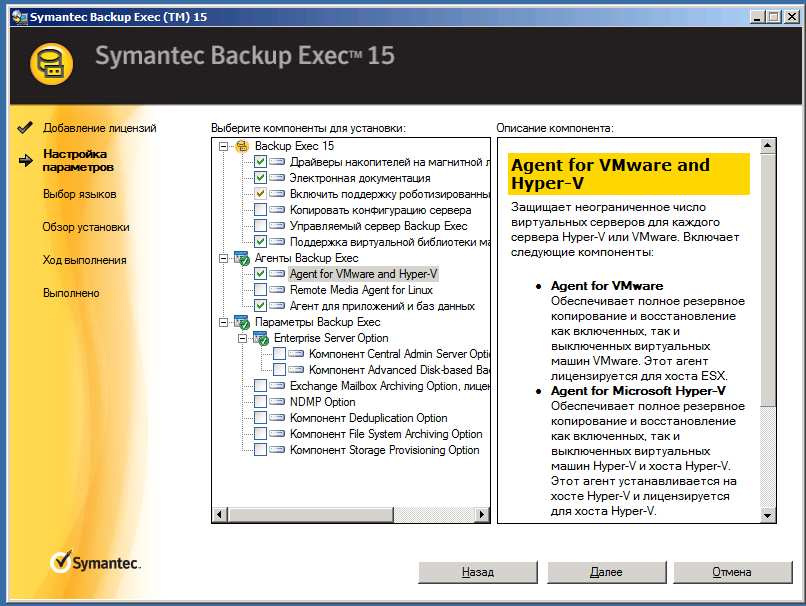Image resolution: width=806 pixels, height=606 pixels.
Task: Click the Далее button
Action: point(606,572)
